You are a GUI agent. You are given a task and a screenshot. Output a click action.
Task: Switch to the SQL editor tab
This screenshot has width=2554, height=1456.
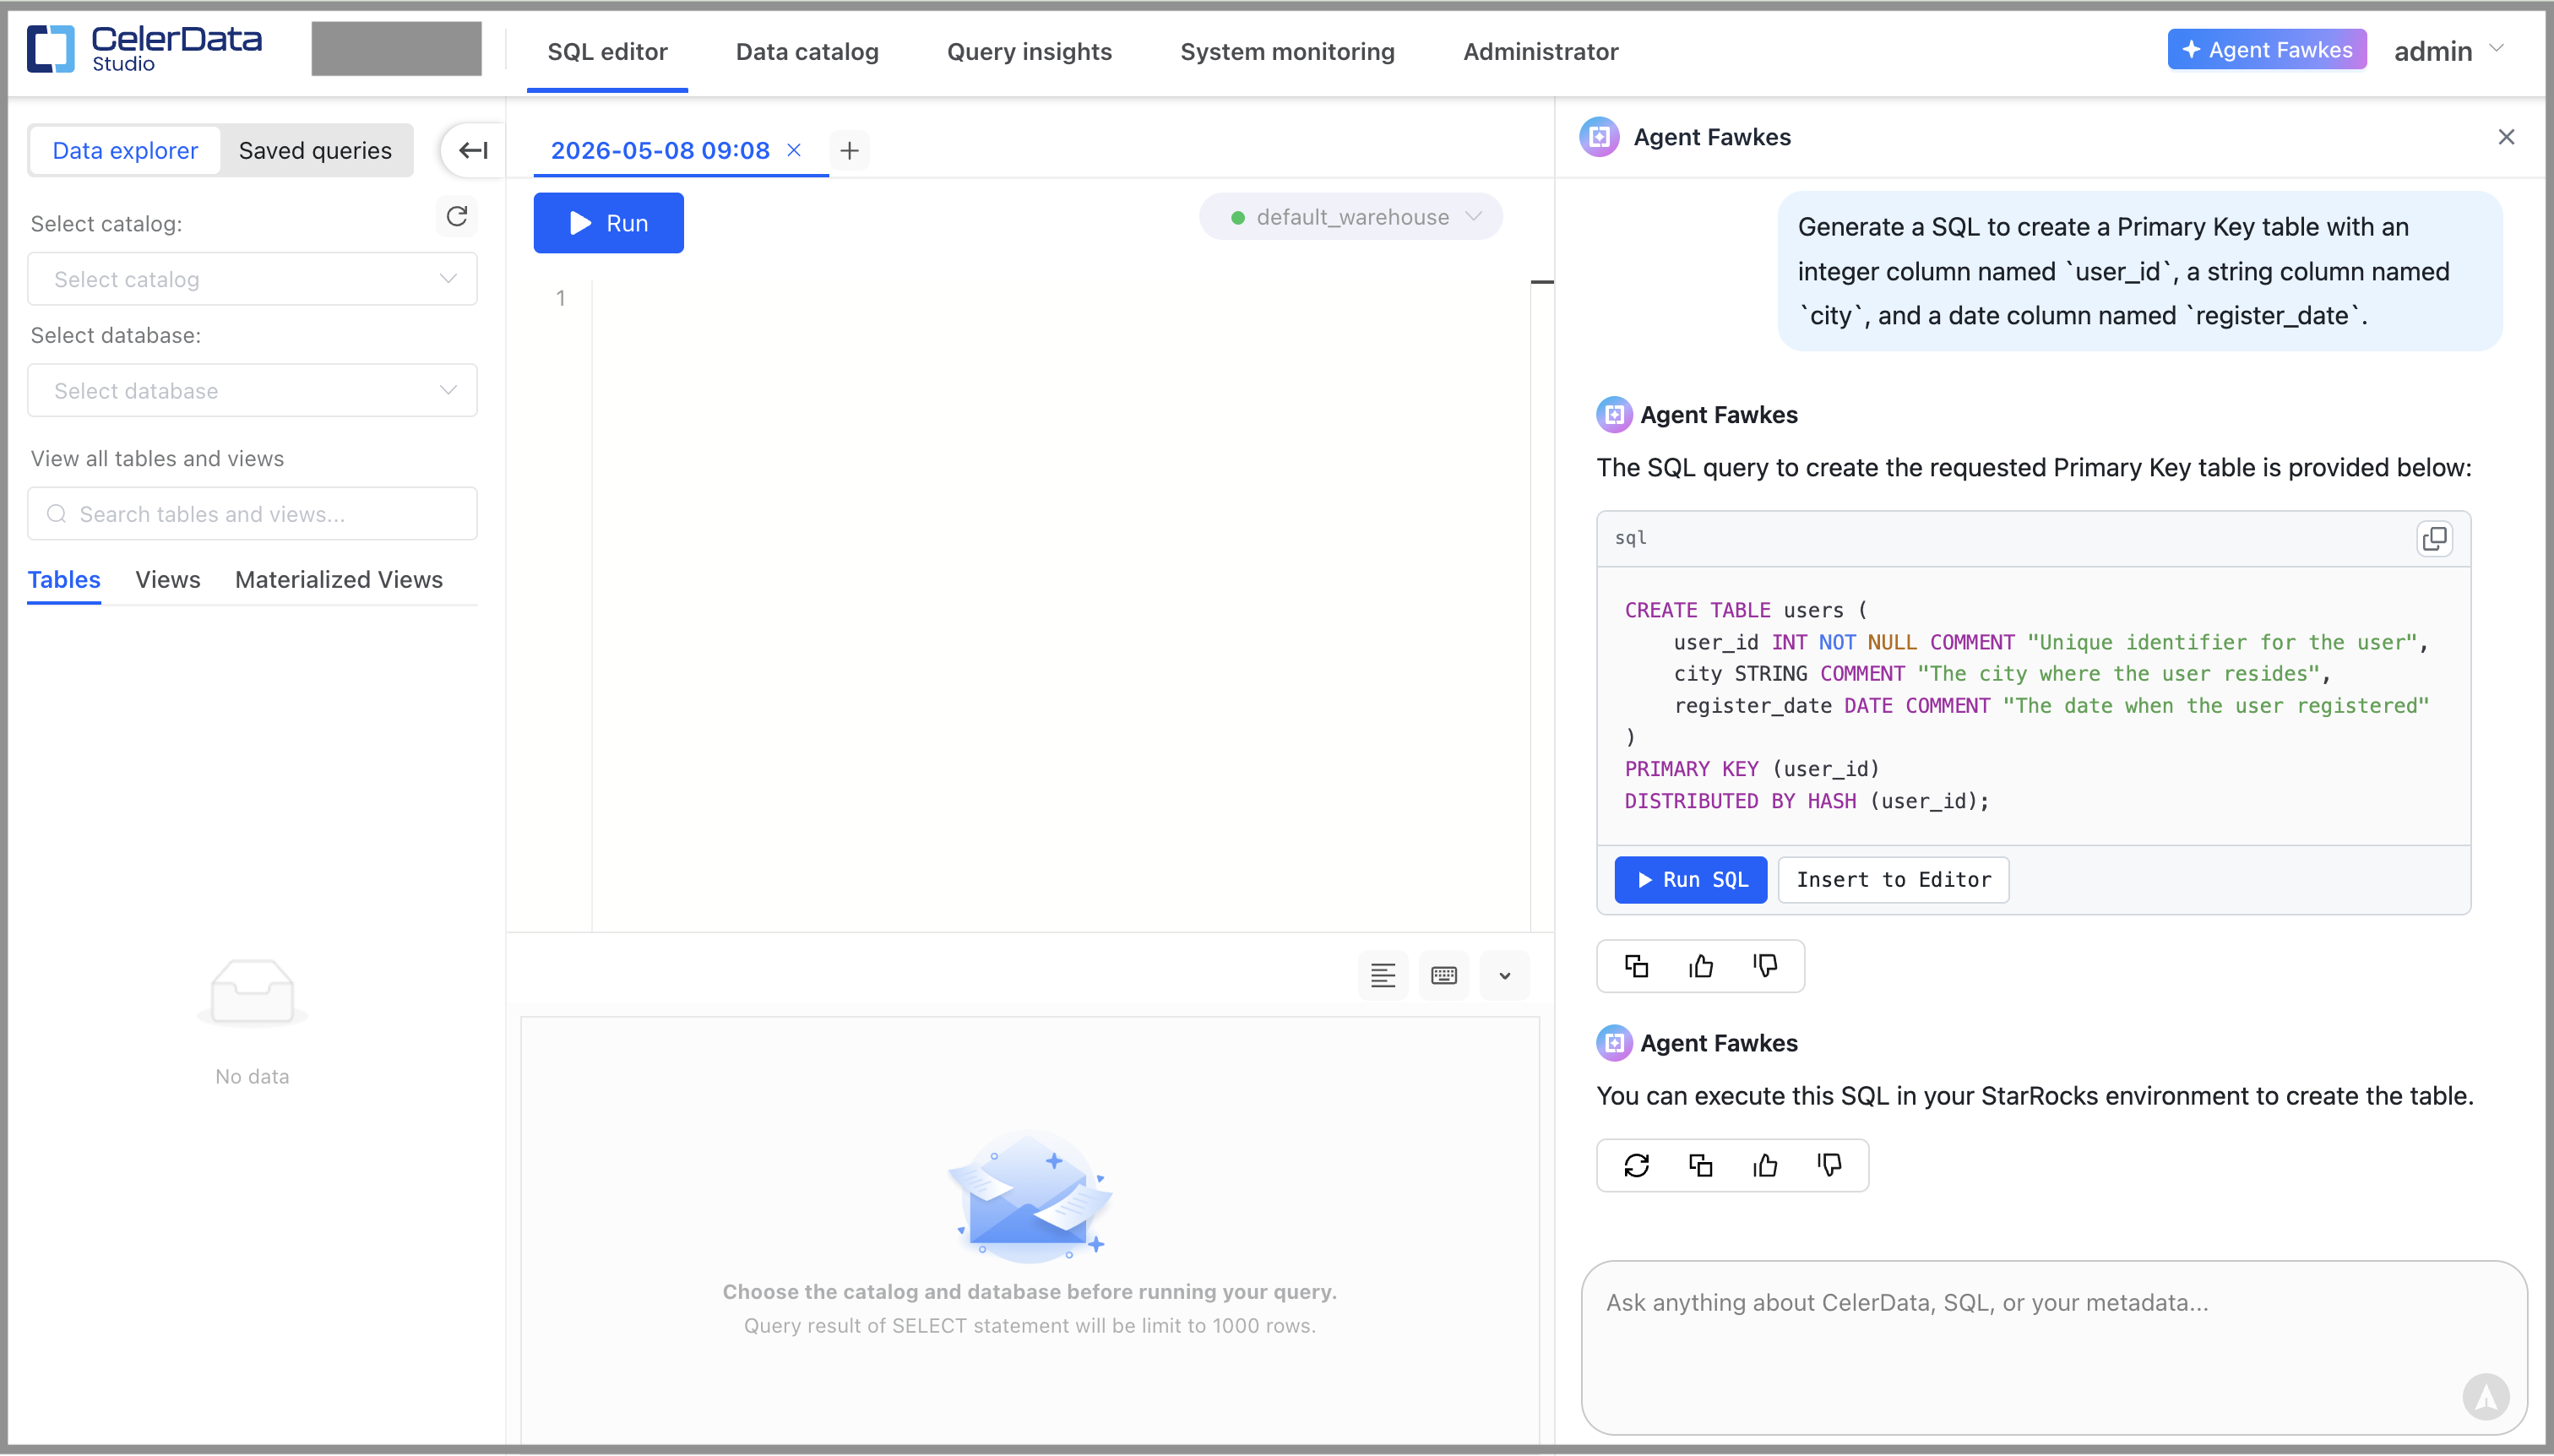[607, 51]
